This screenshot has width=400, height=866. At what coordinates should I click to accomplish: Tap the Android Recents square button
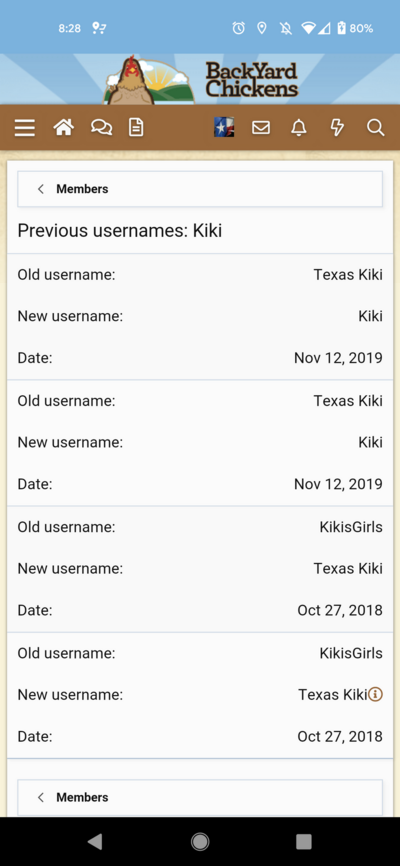pos(304,841)
